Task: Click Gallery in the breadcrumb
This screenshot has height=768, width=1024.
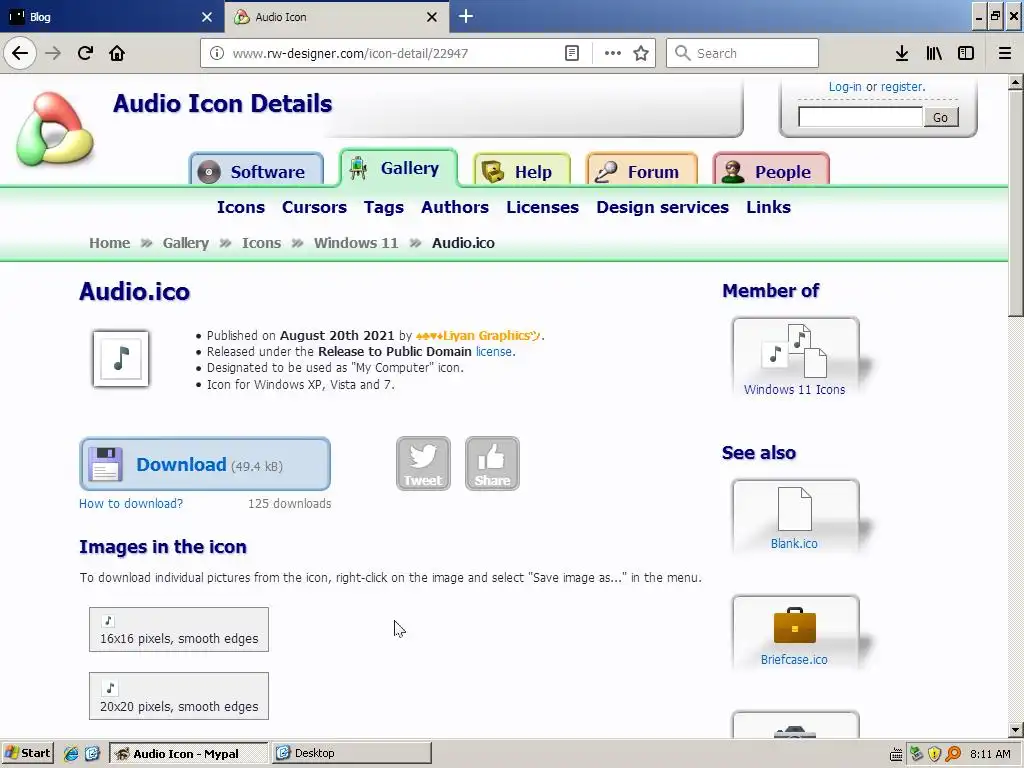Action: (185, 243)
